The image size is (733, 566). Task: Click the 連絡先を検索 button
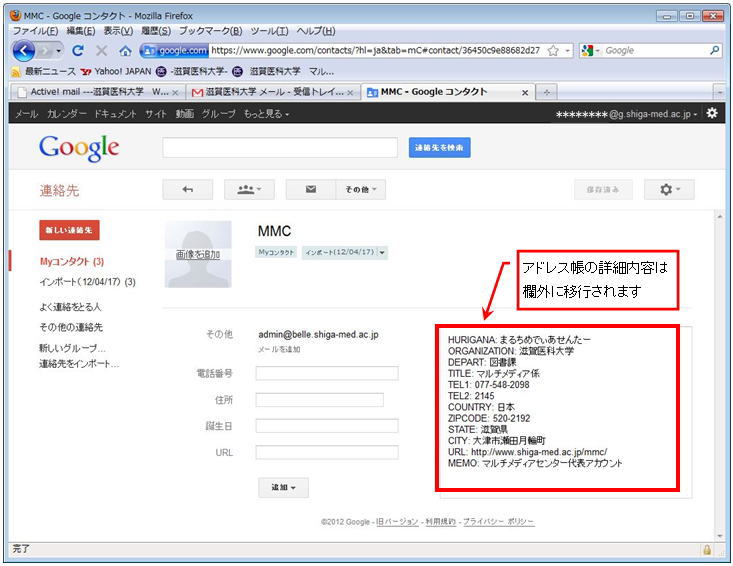(439, 147)
